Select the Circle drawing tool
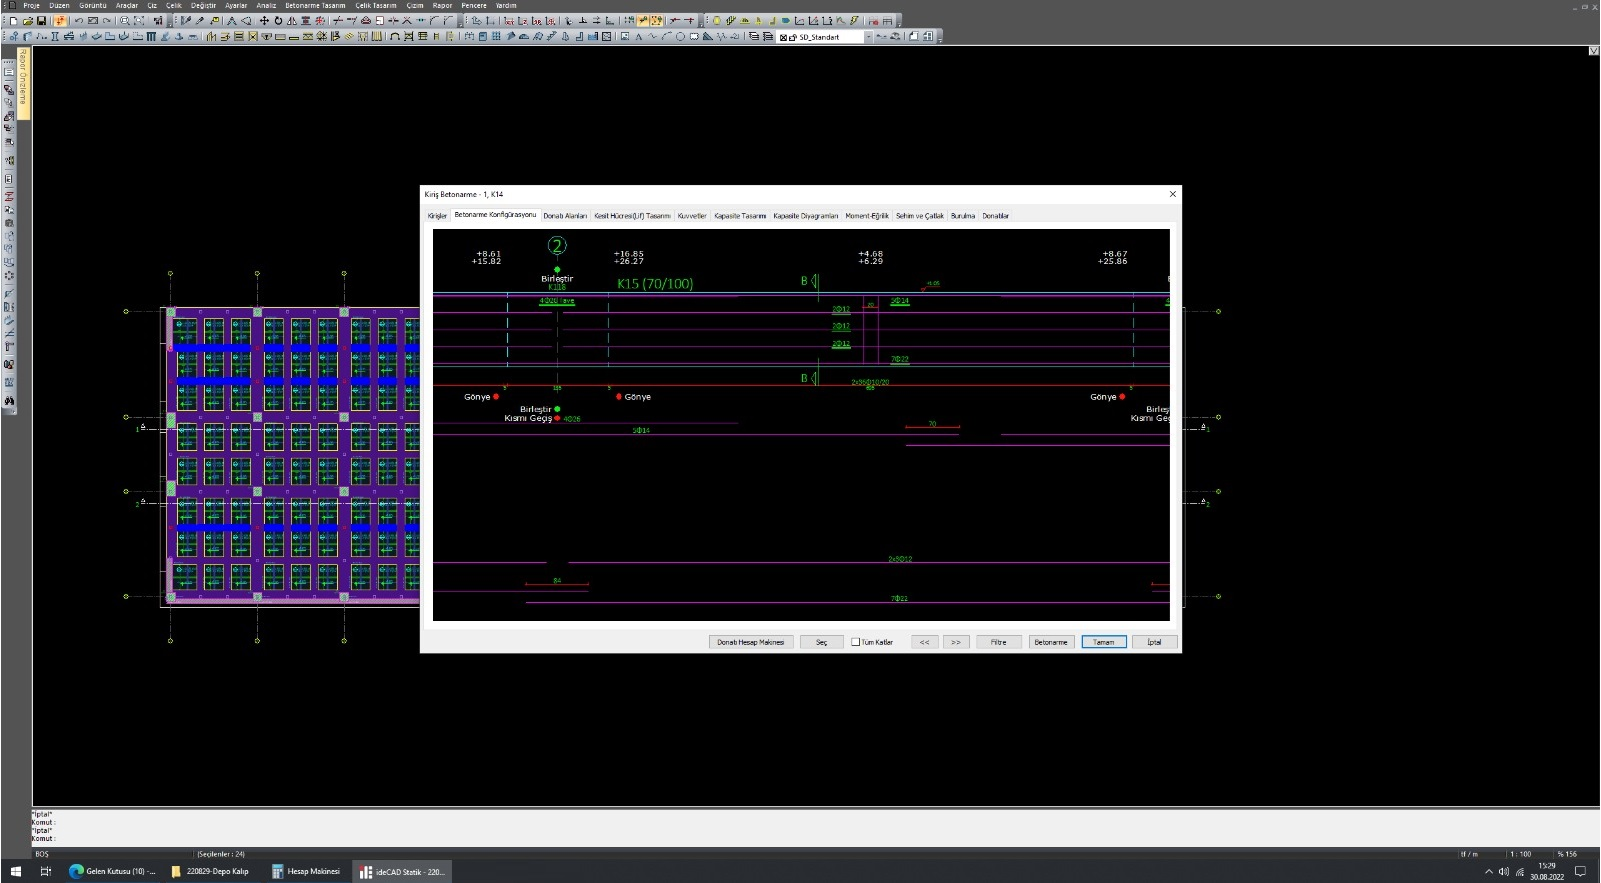1601x883 pixels. coord(680,37)
